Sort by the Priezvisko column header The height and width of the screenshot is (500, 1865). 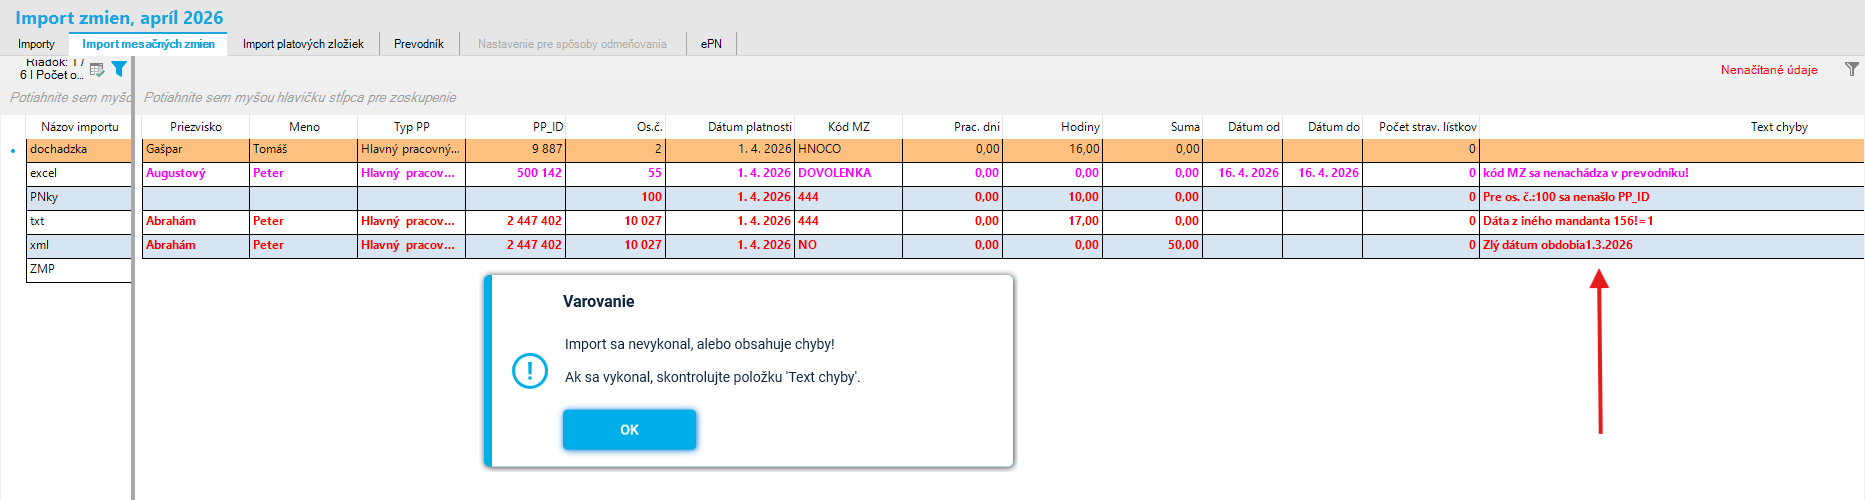point(196,127)
